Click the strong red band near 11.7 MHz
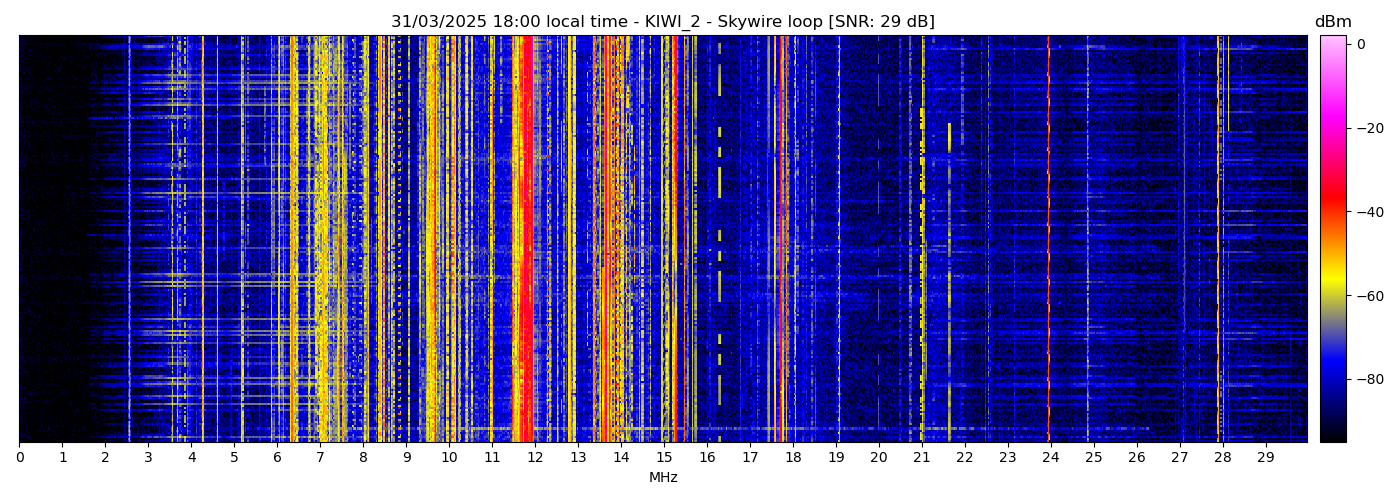 [523, 240]
